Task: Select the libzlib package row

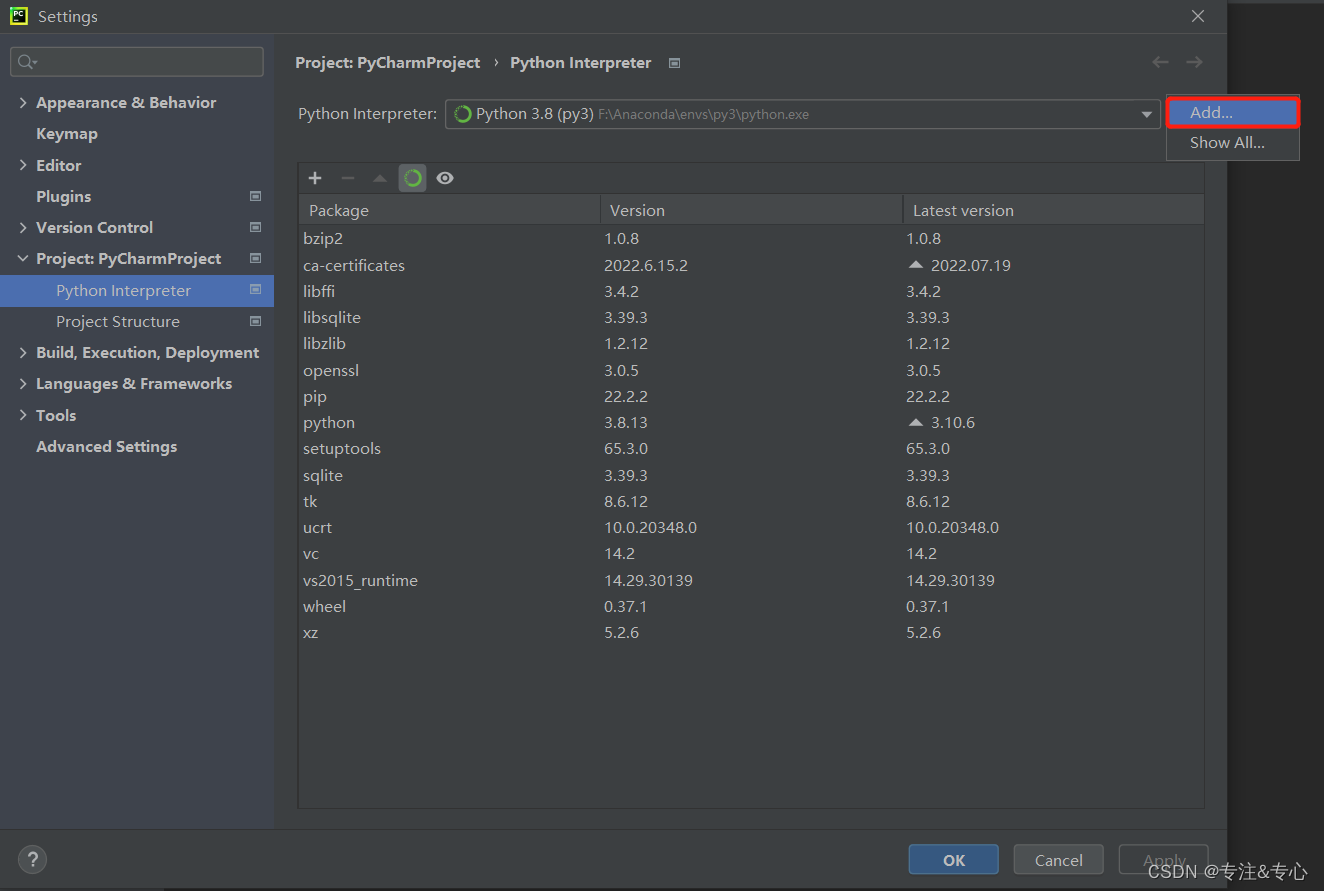Action: pos(751,343)
